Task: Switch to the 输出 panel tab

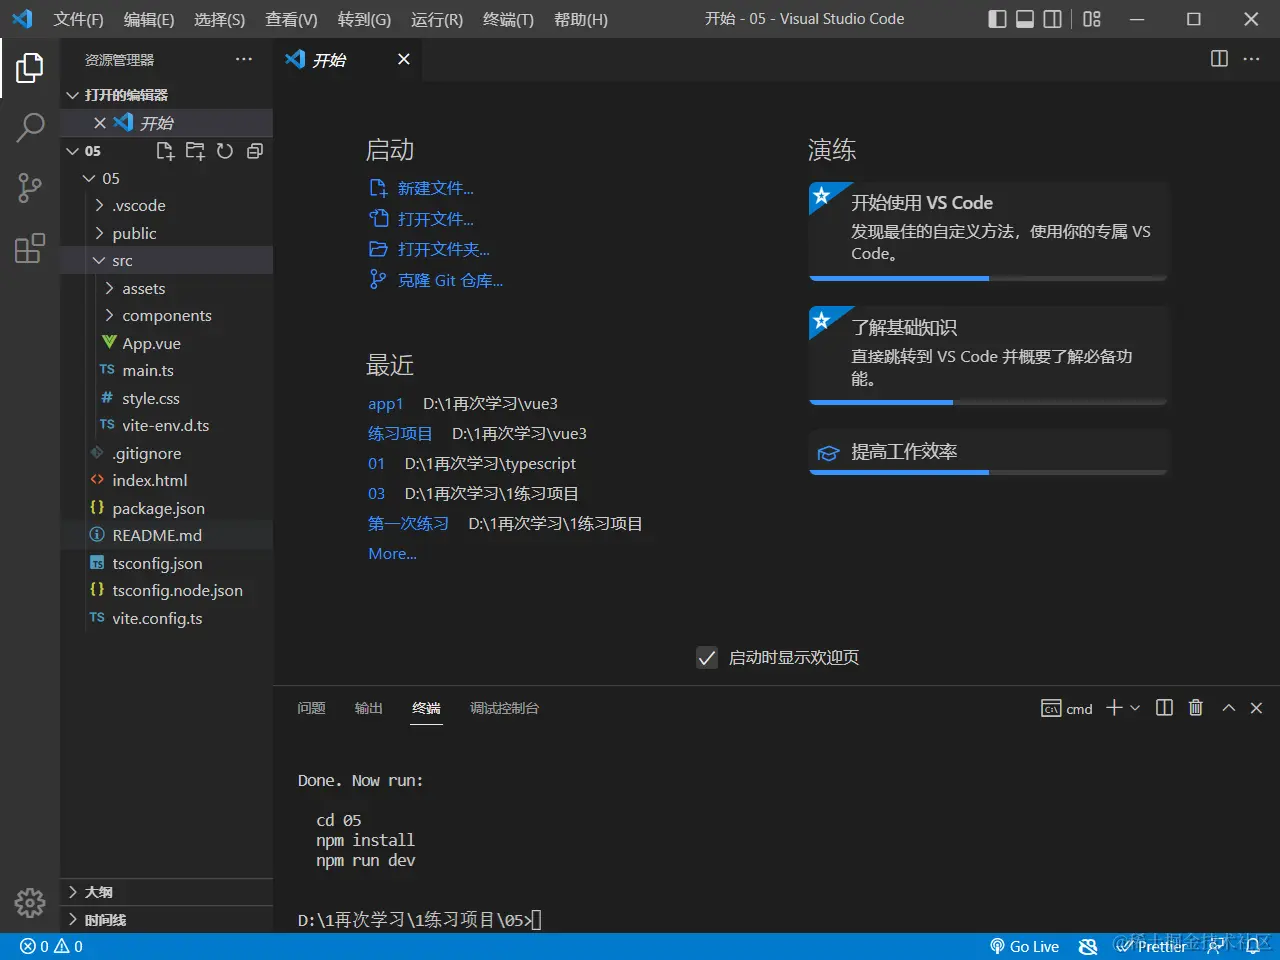Action: 369,708
